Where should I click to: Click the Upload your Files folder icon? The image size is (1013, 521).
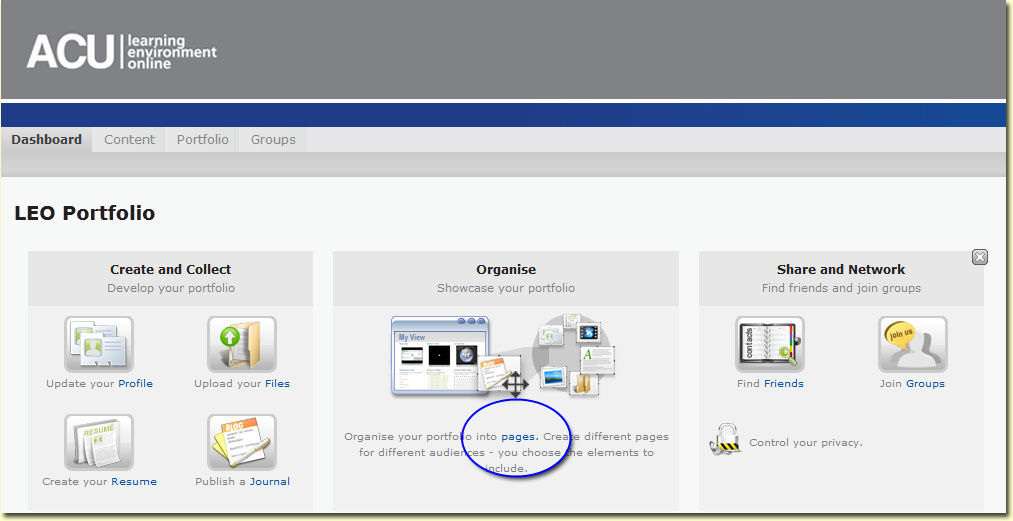242,345
